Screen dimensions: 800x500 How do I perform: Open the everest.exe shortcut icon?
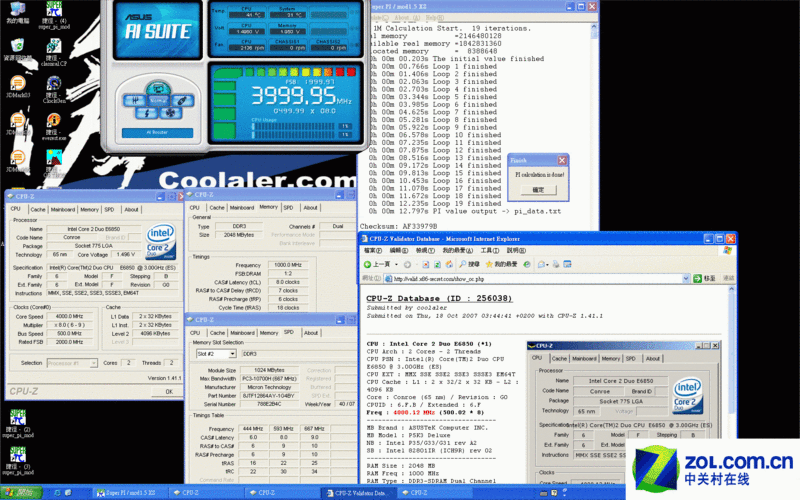pyautogui.click(x=54, y=126)
